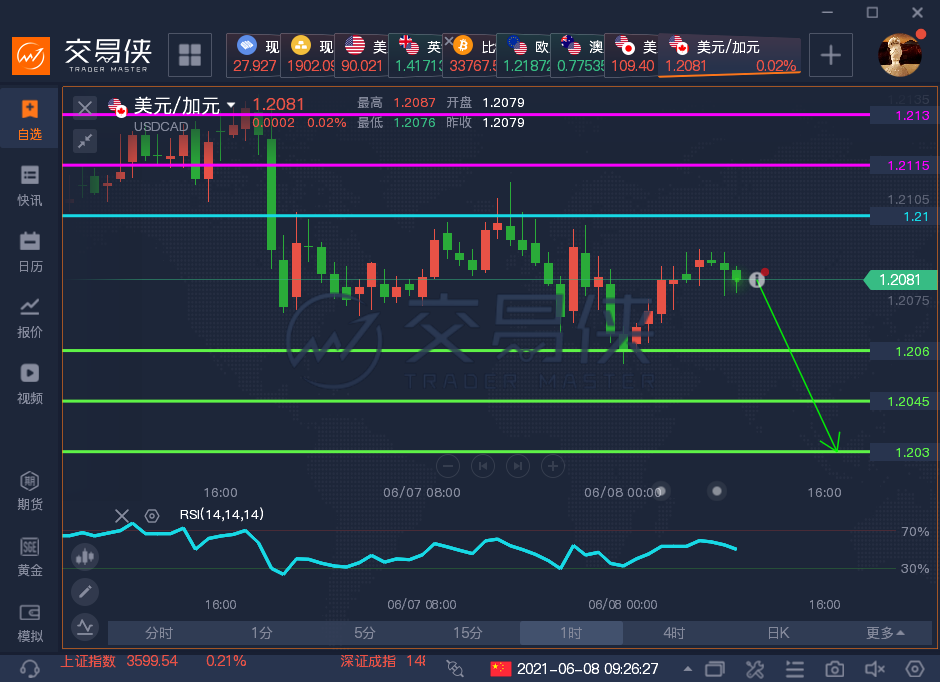Open the 黄金 SGE gold section
The height and width of the screenshot is (682, 940).
point(29,557)
